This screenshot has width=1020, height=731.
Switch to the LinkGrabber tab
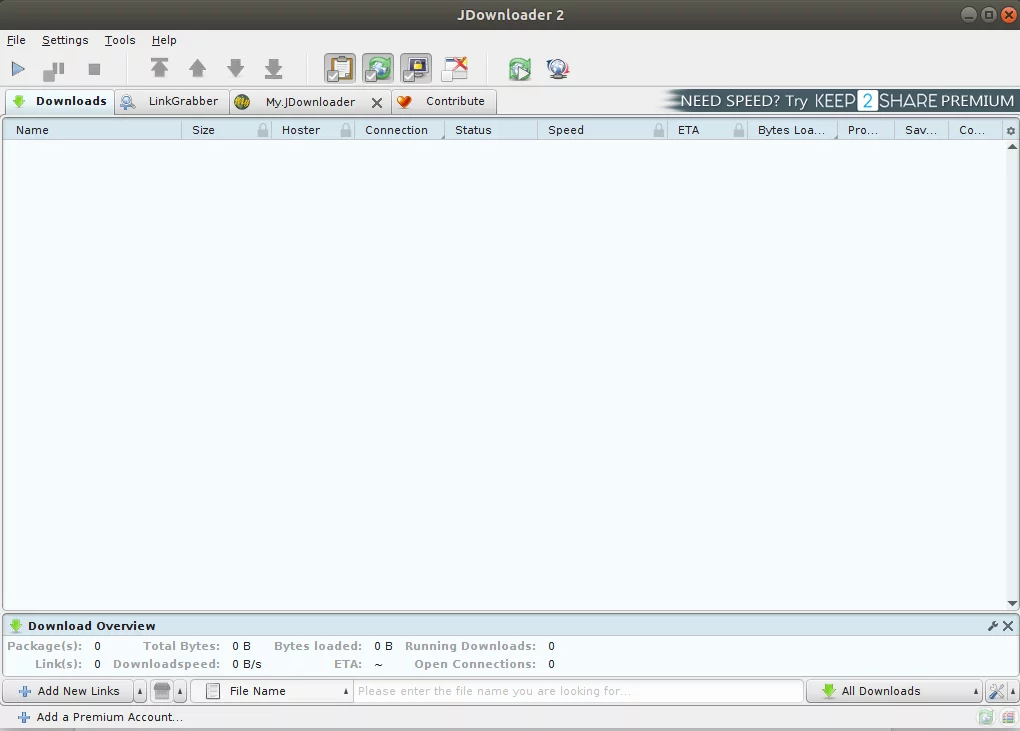coord(172,102)
